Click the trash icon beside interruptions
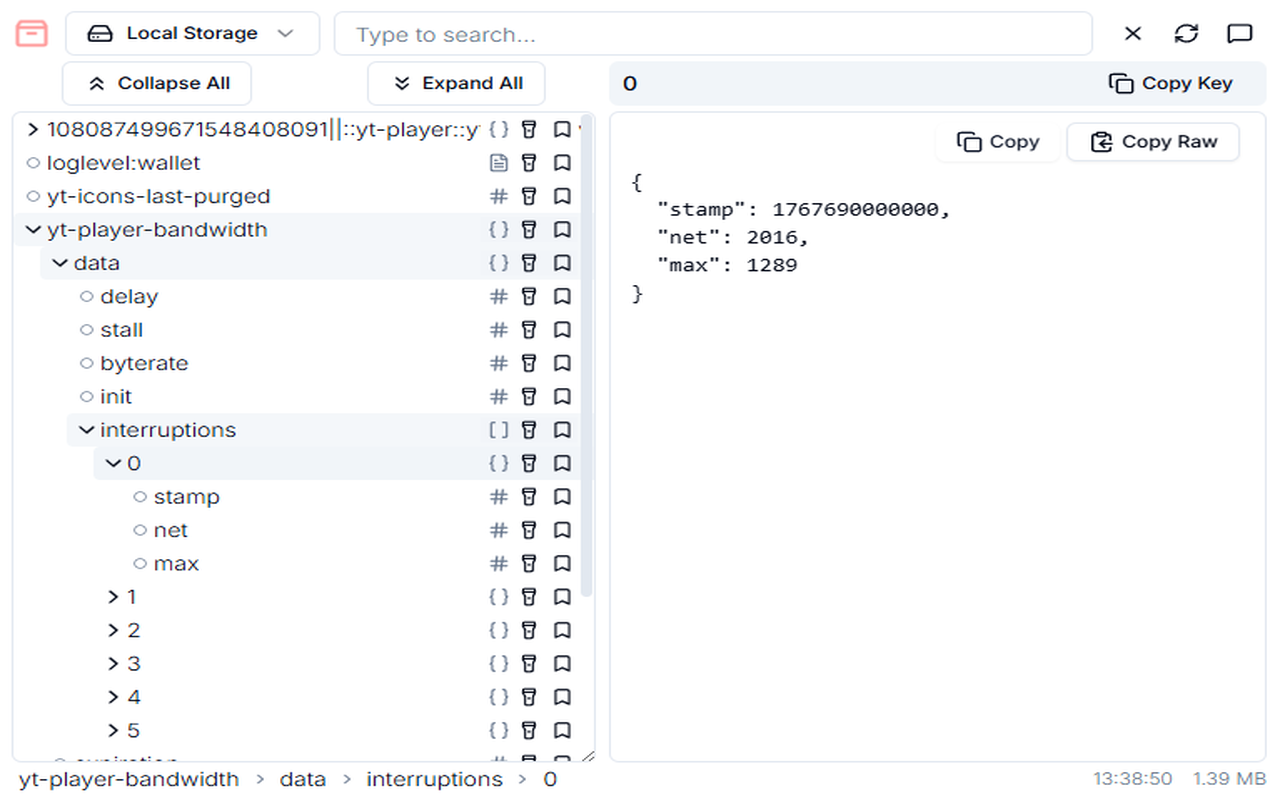Image resolution: width=1280 pixels, height=800 pixels. (x=530, y=430)
